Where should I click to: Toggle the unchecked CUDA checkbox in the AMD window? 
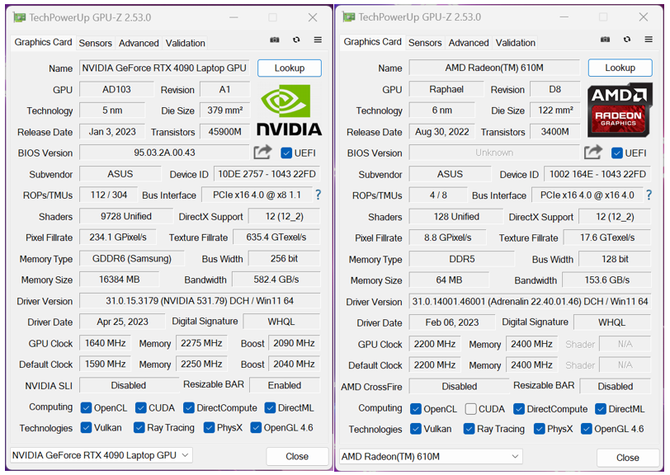(470, 409)
